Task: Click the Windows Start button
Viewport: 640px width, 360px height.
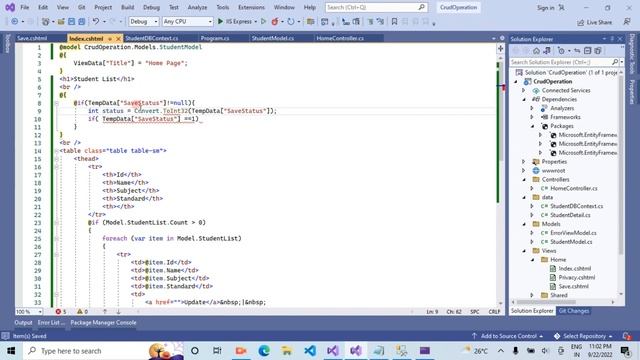Action: pos(11,351)
